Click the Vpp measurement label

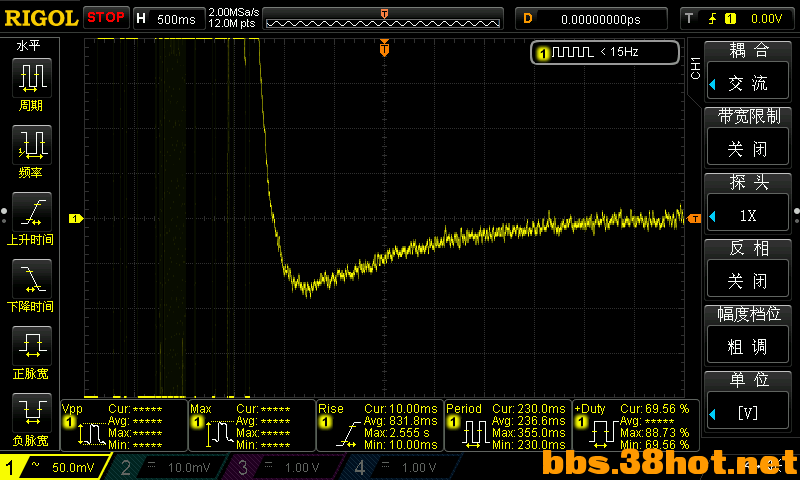pos(72,409)
